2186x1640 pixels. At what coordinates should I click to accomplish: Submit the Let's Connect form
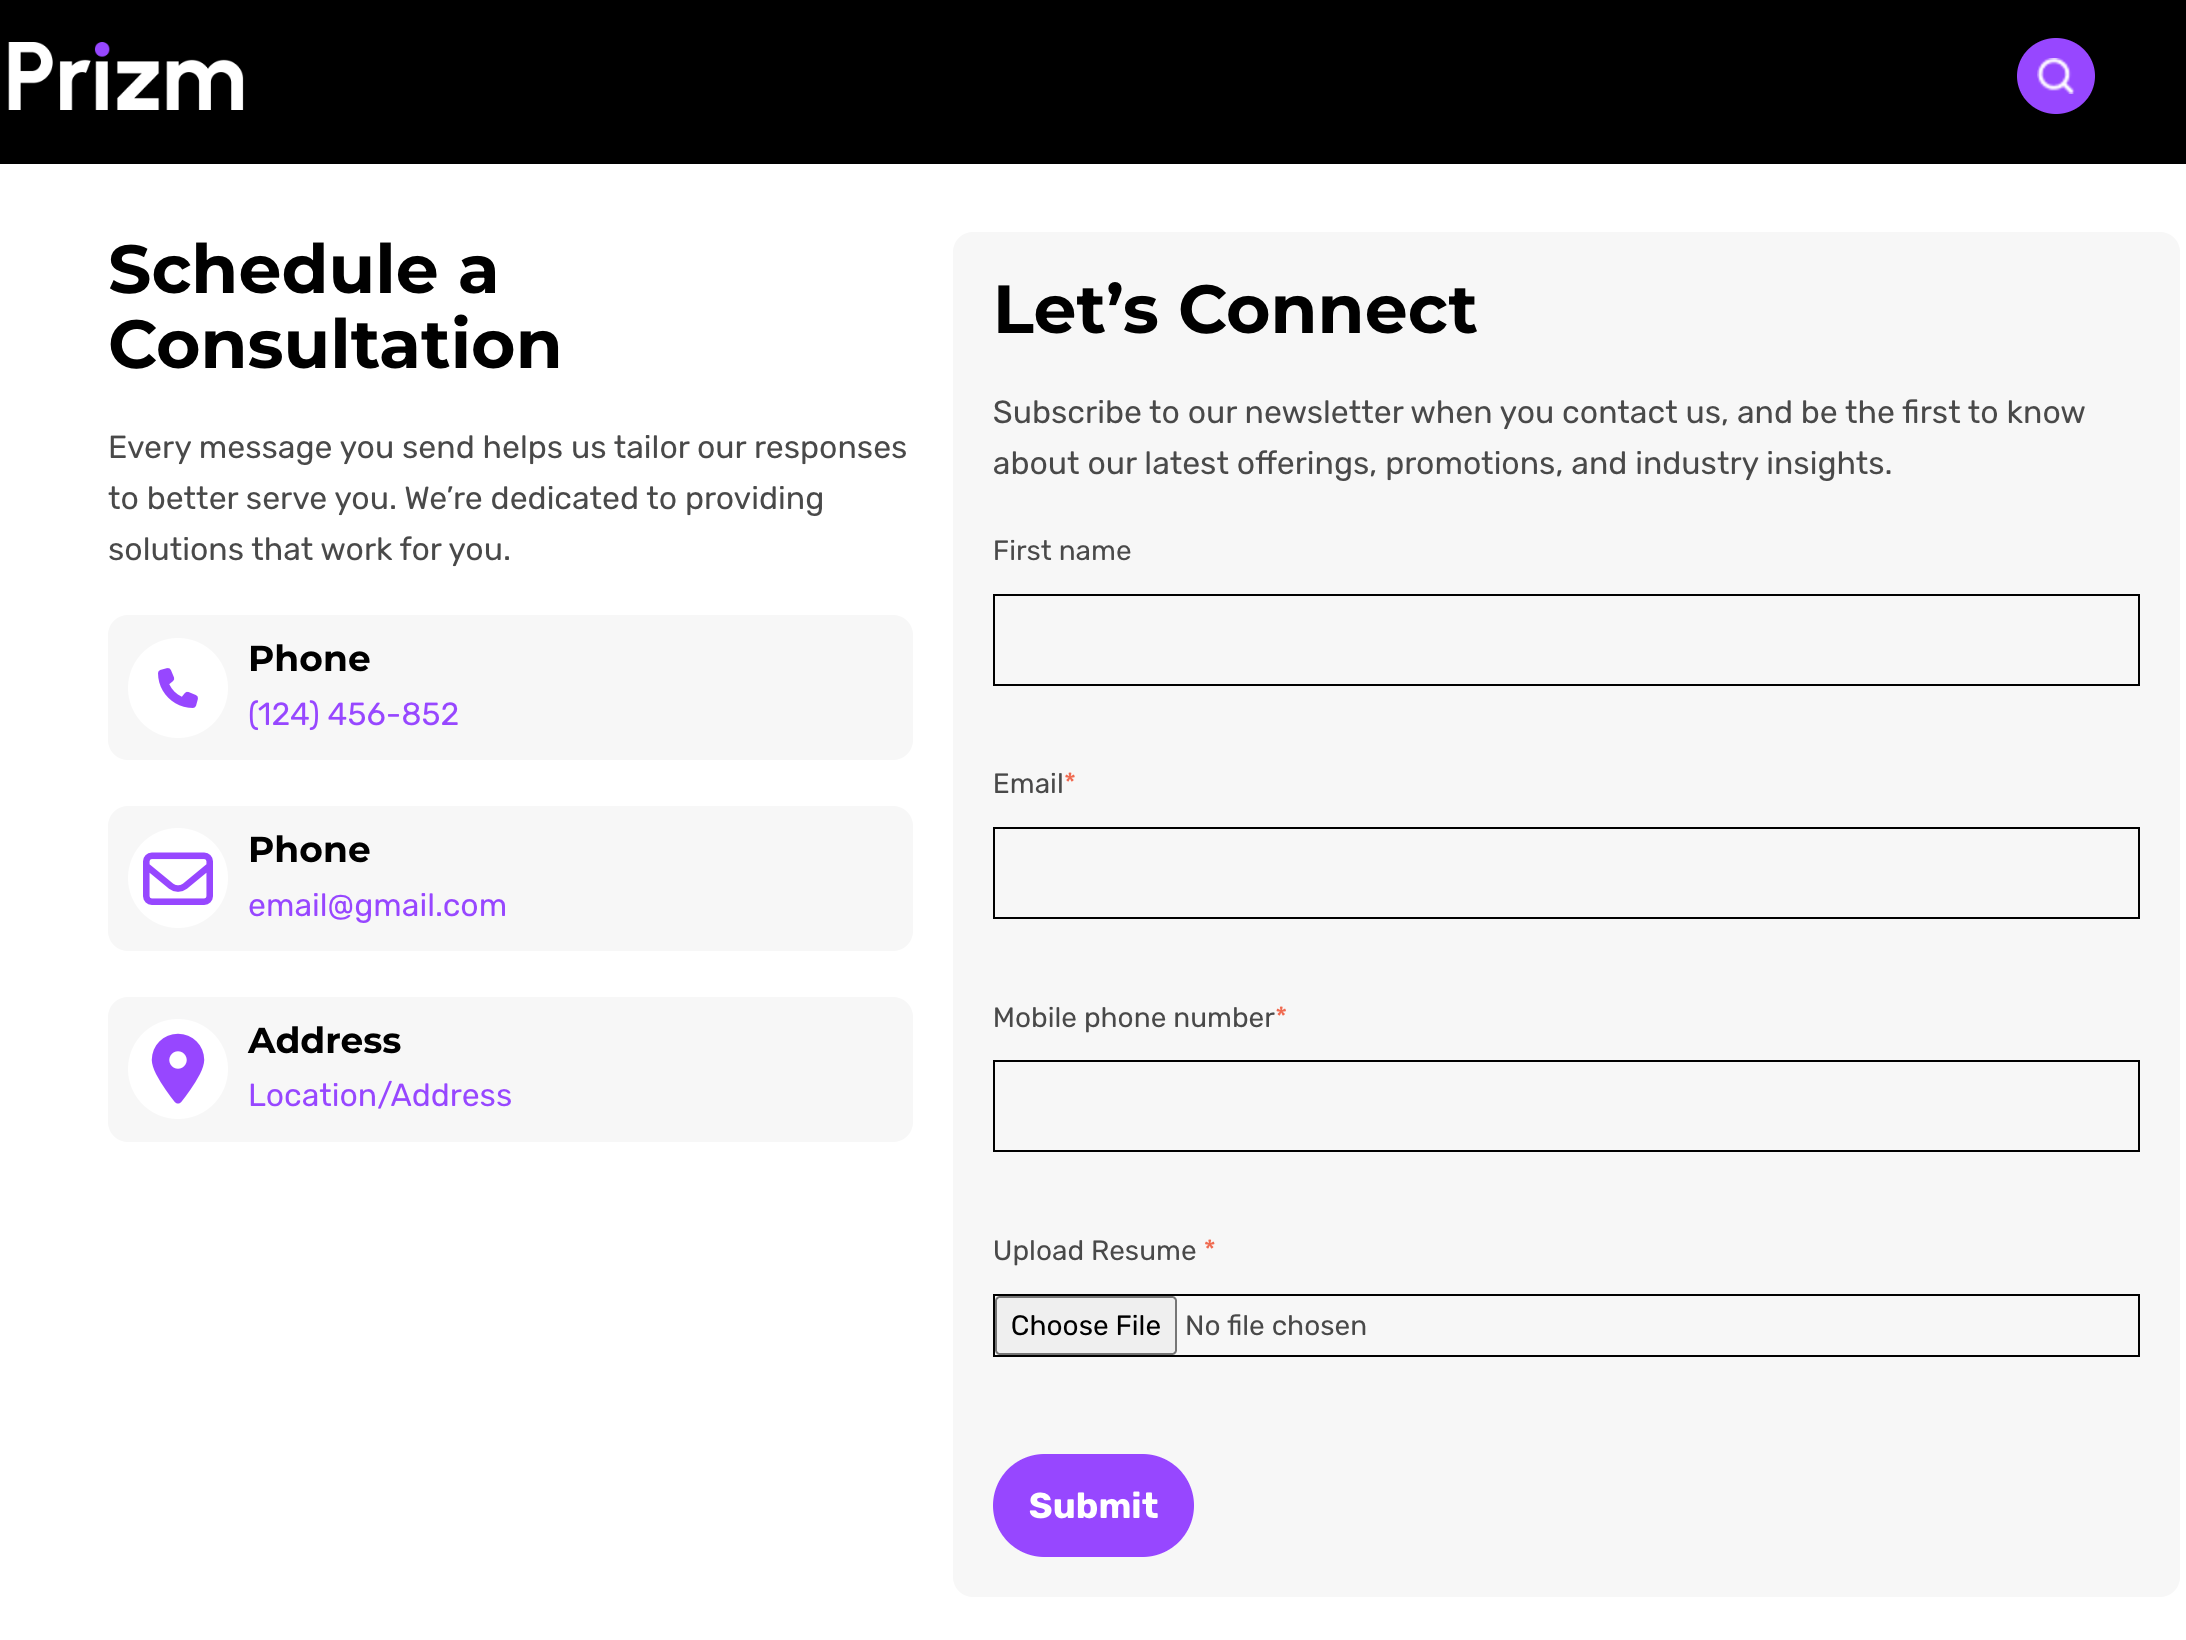tap(1092, 1505)
